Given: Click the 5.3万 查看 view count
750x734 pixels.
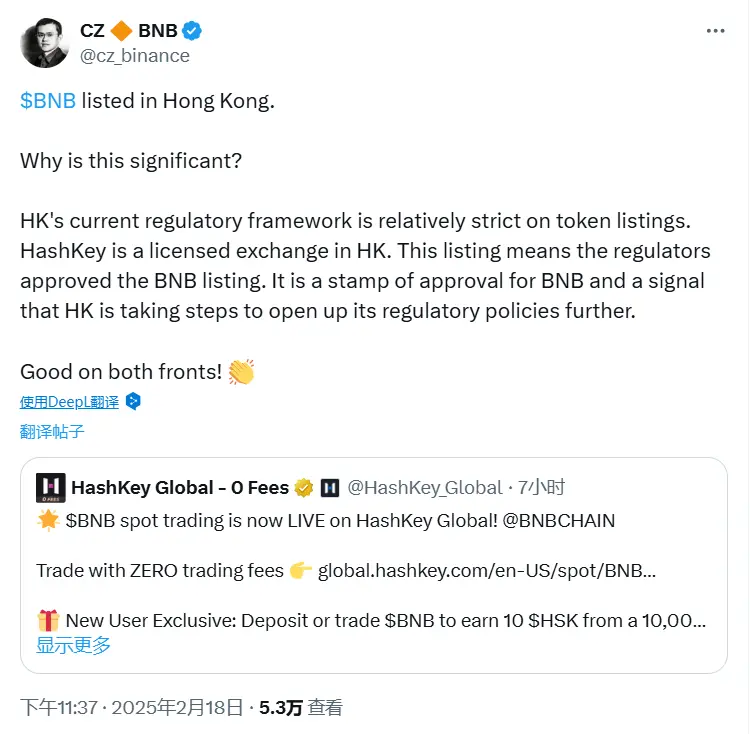Looking at the screenshot, I should (x=300, y=707).
